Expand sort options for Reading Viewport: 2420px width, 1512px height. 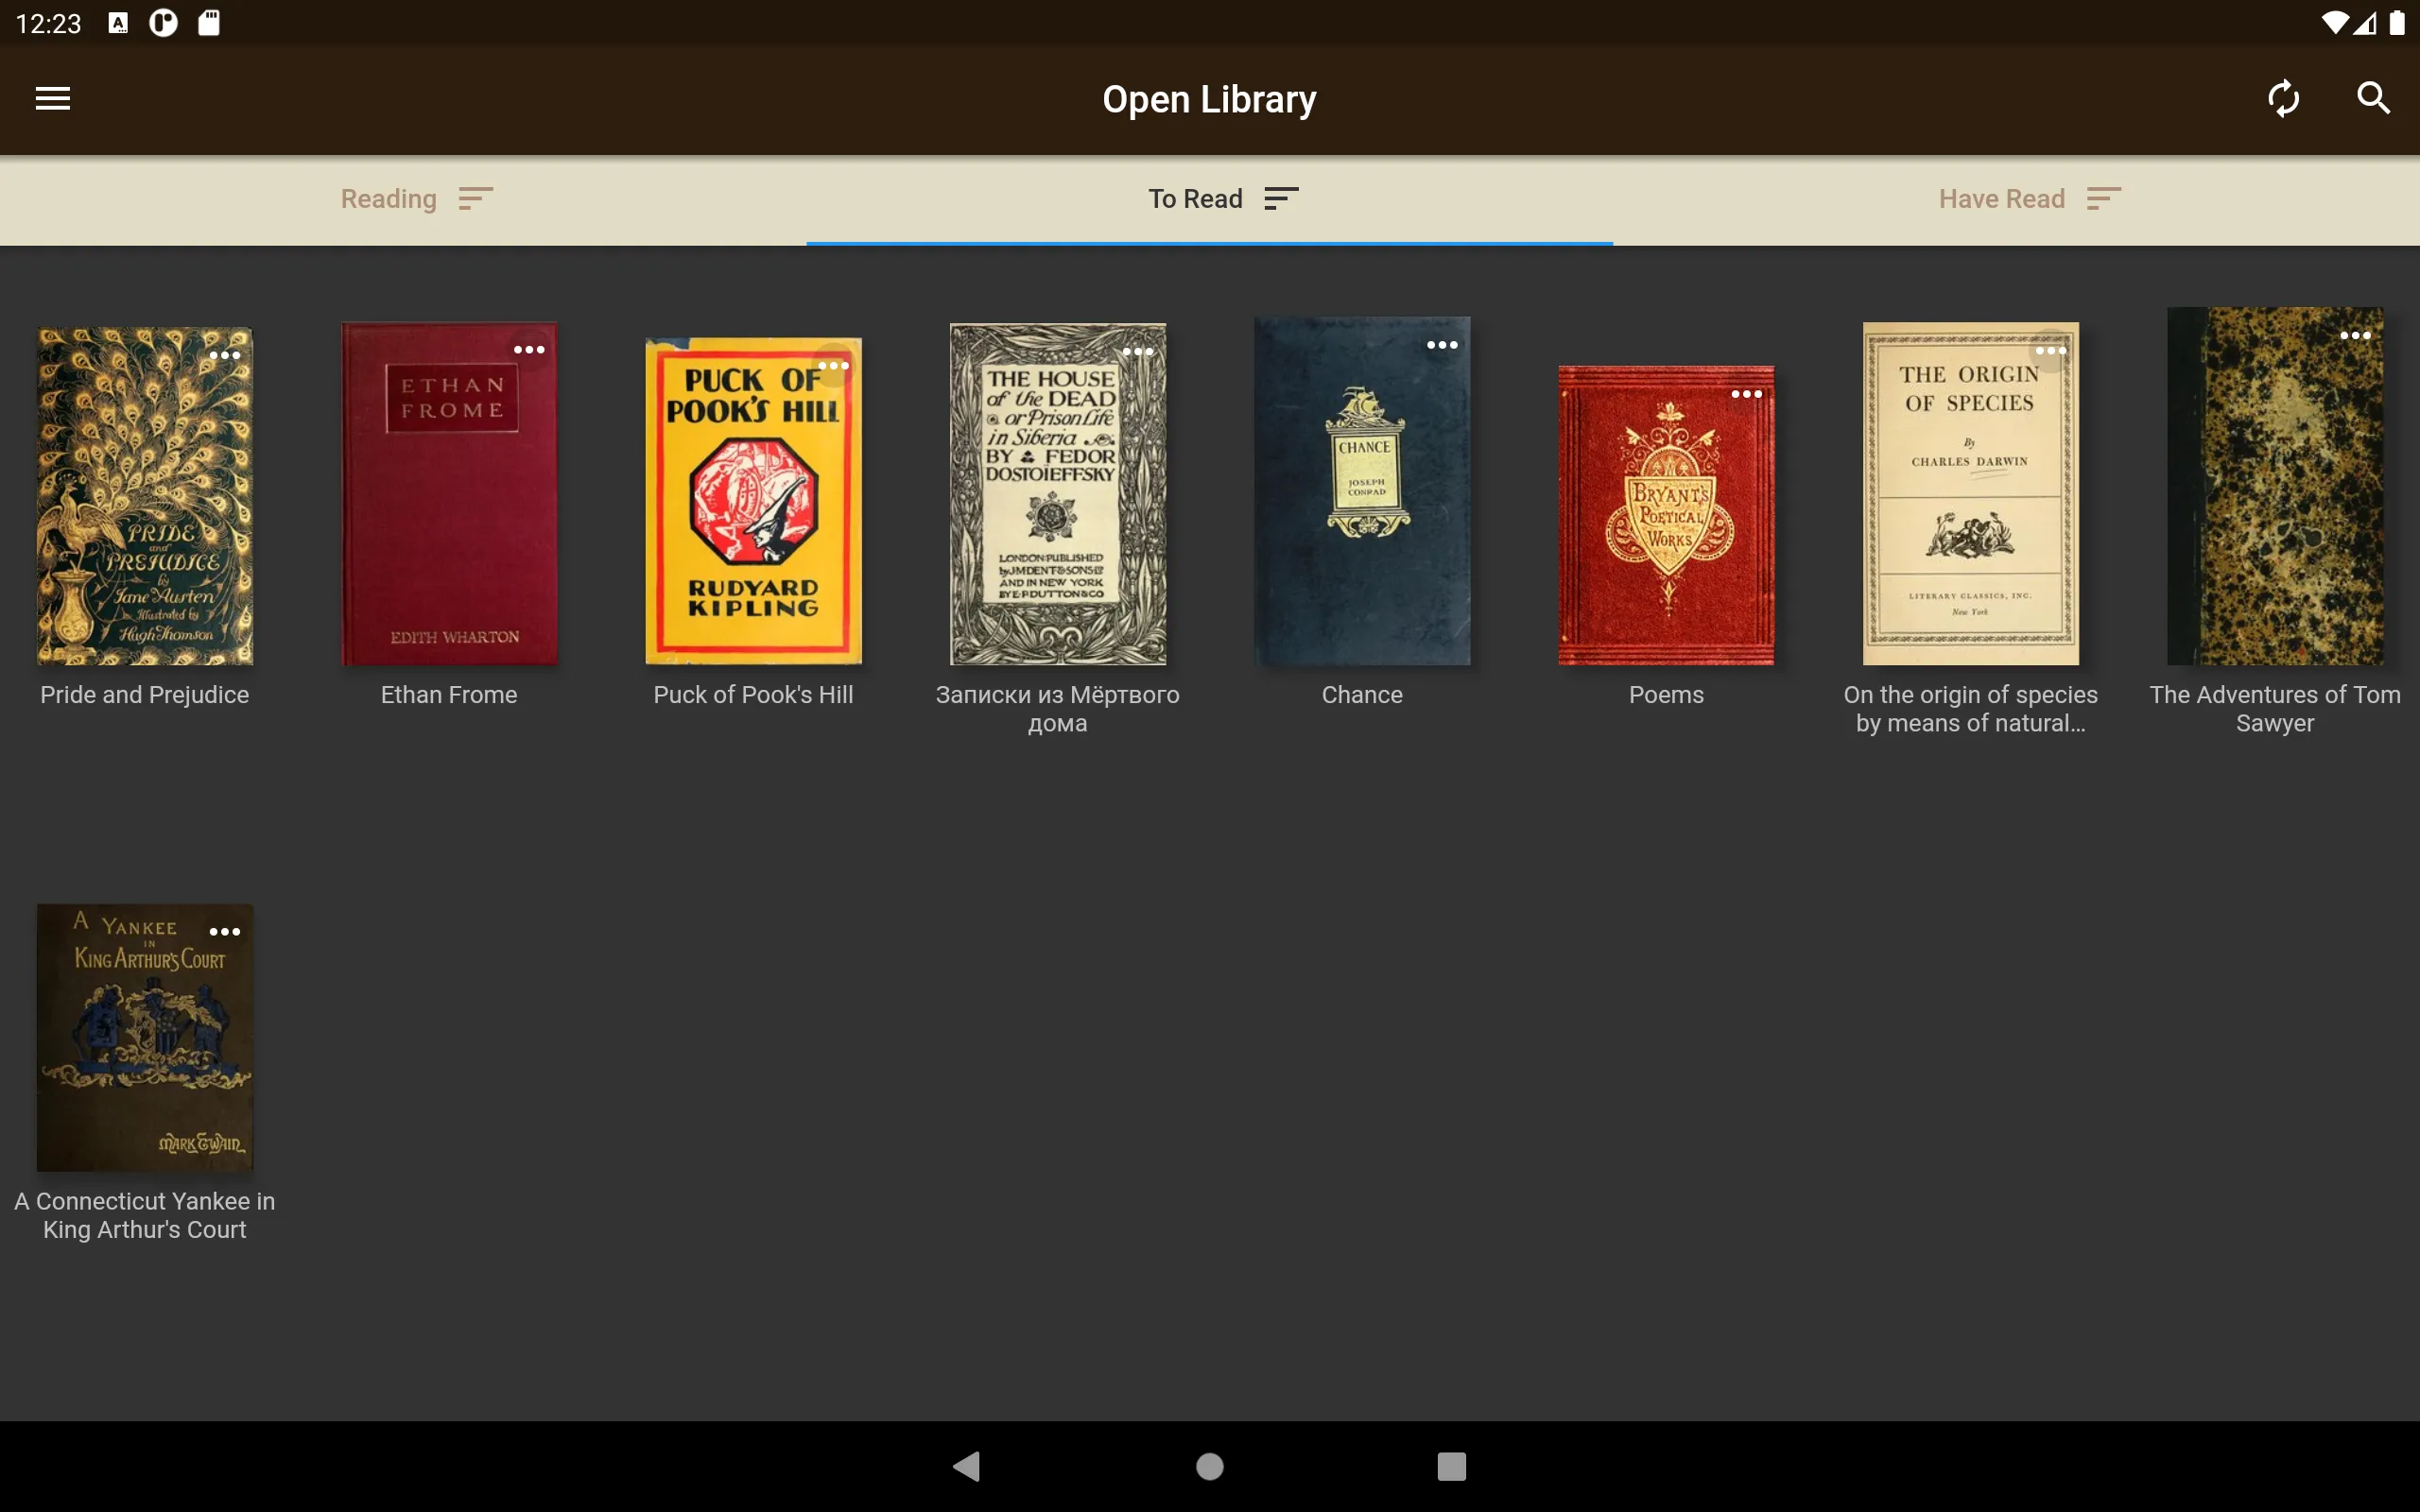point(475,198)
